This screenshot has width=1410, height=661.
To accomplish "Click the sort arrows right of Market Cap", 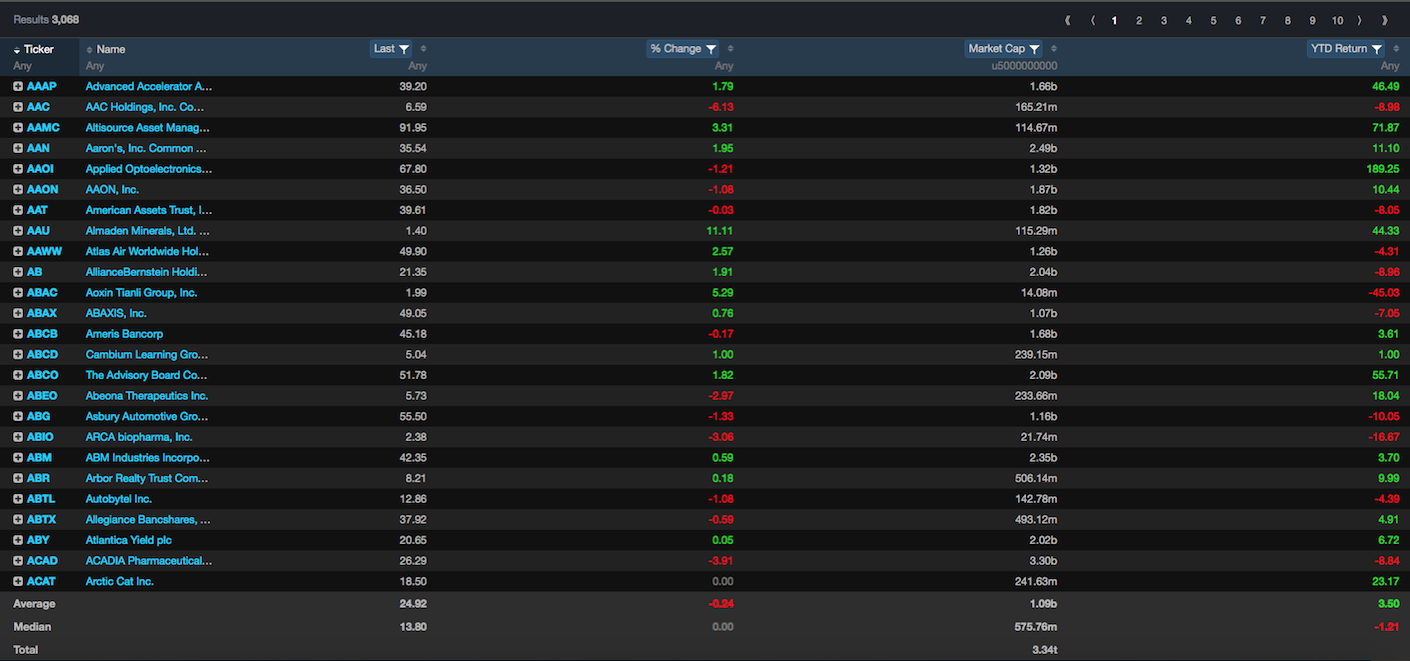I will click(x=1054, y=49).
